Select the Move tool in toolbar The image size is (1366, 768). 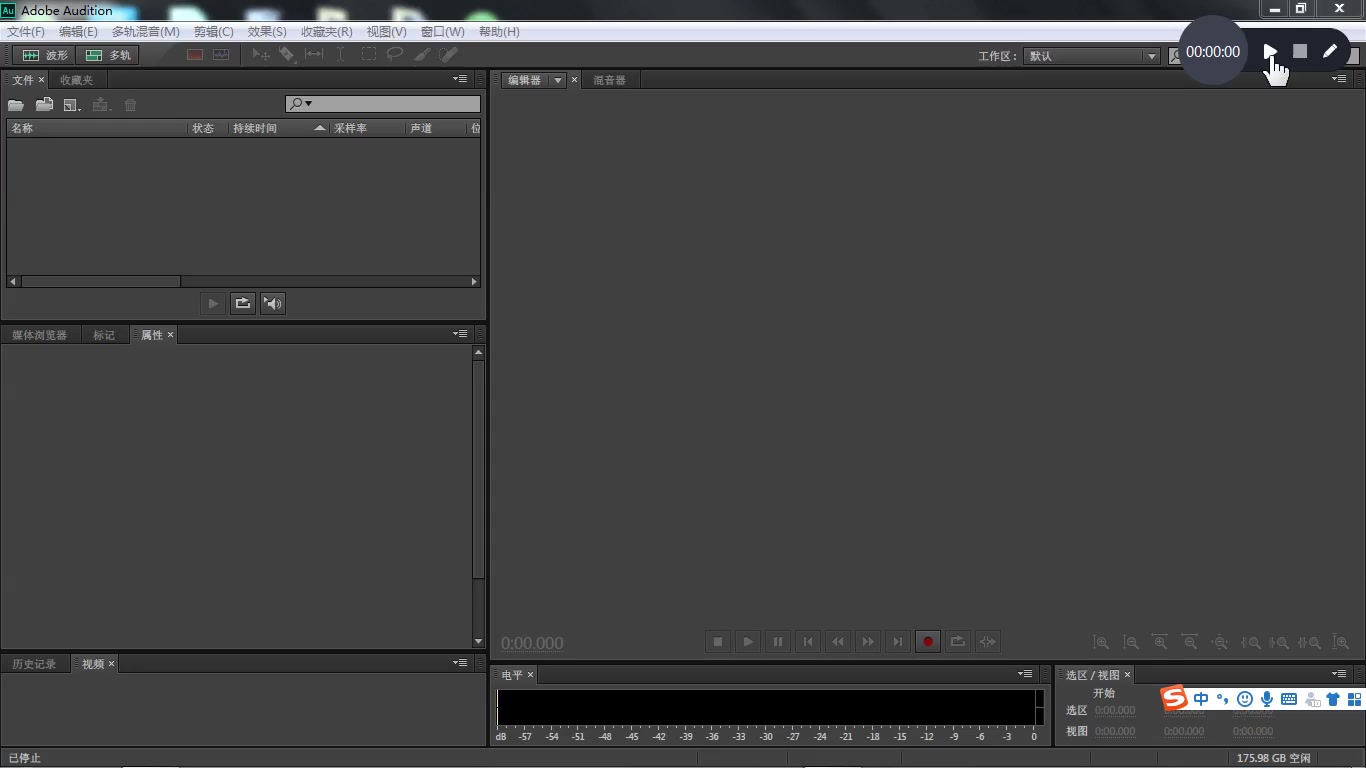(261, 55)
